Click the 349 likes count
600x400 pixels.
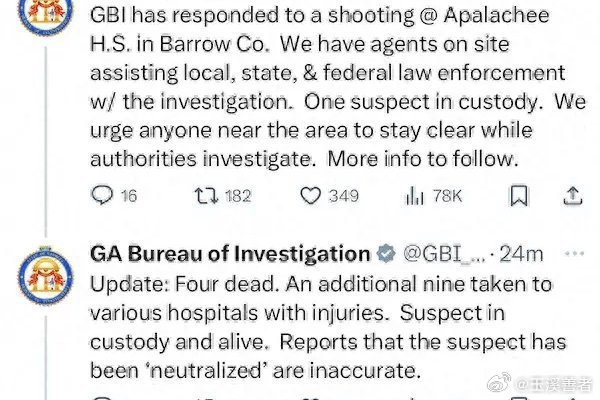[x=344, y=196]
